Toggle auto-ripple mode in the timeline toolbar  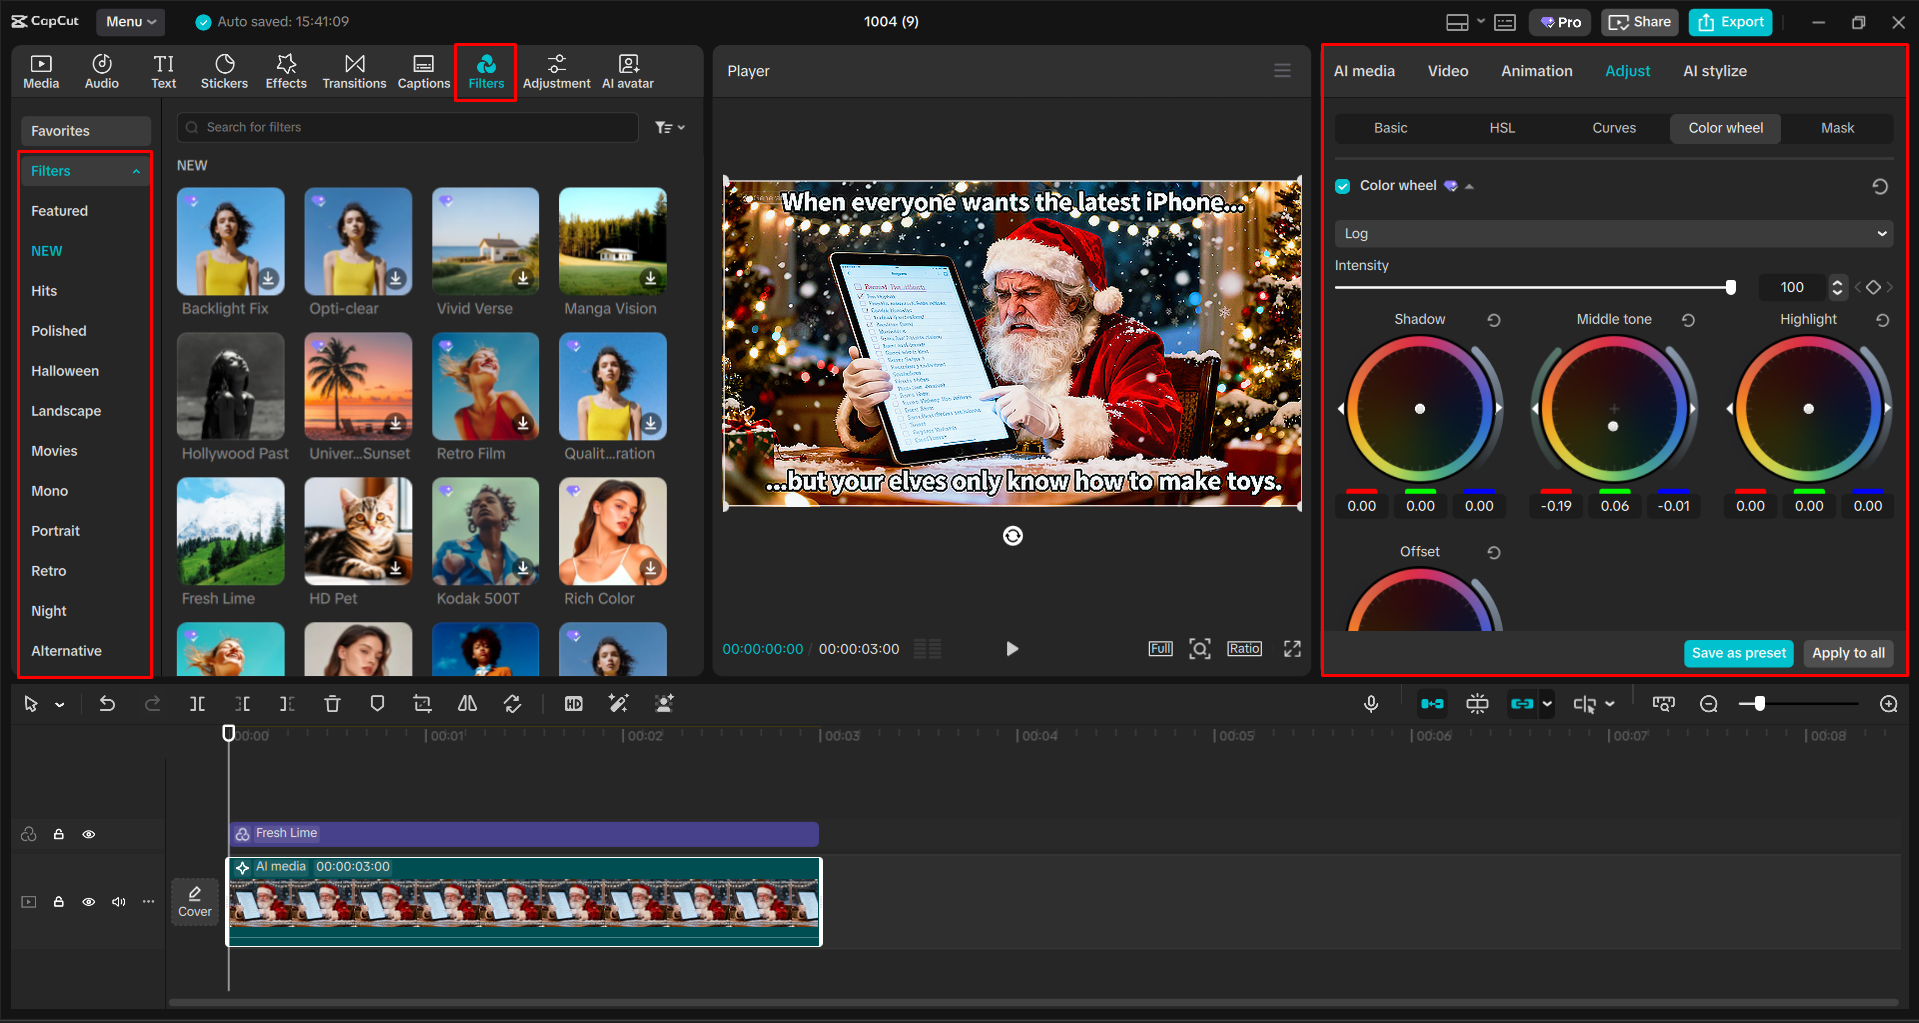click(1432, 703)
